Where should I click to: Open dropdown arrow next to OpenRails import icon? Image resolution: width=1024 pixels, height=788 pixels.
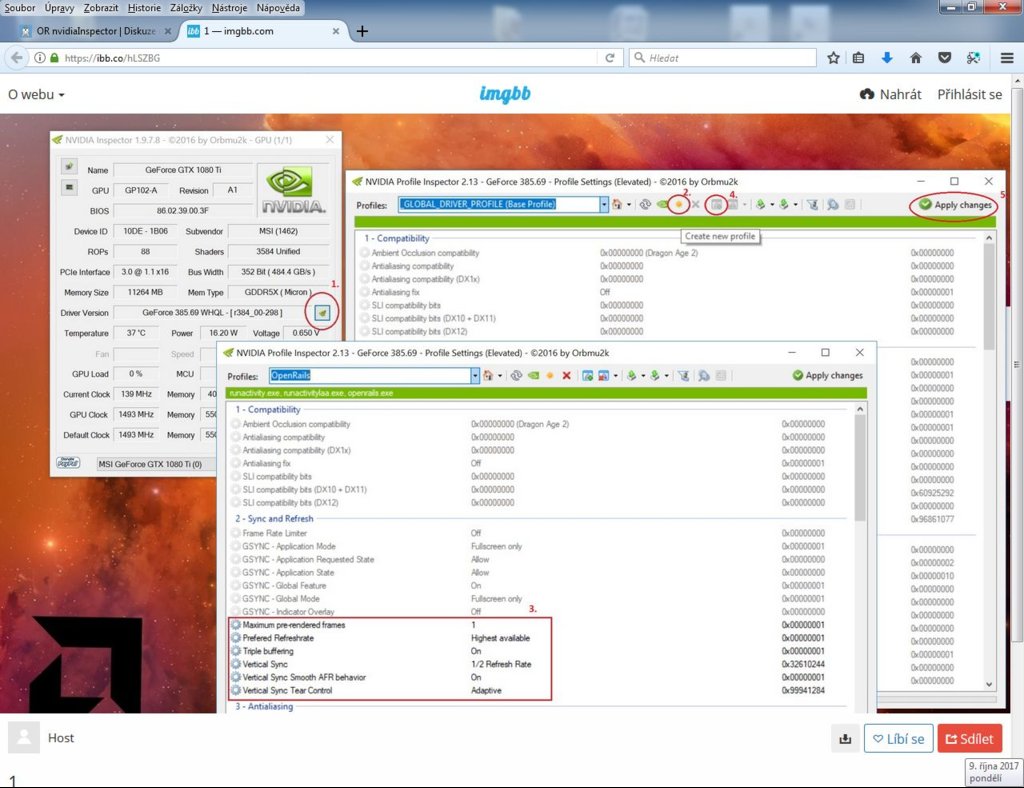click(x=666, y=375)
